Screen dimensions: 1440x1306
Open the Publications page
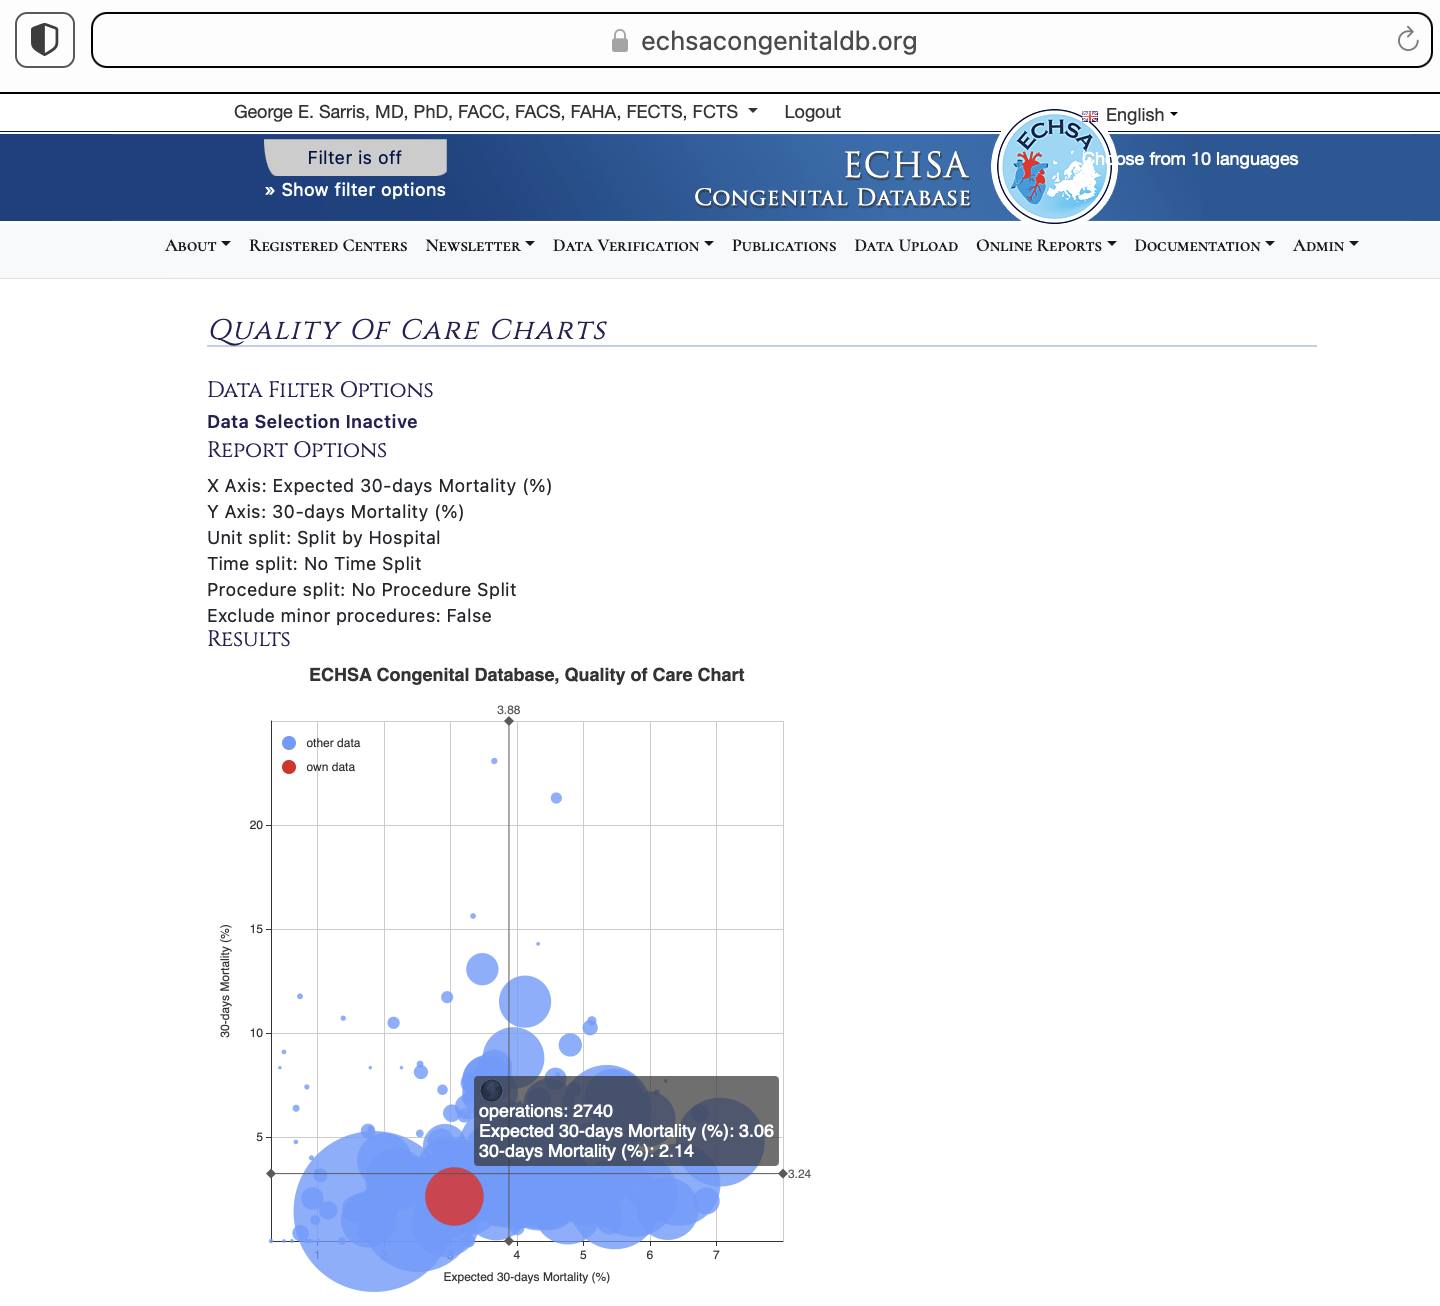[784, 246]
